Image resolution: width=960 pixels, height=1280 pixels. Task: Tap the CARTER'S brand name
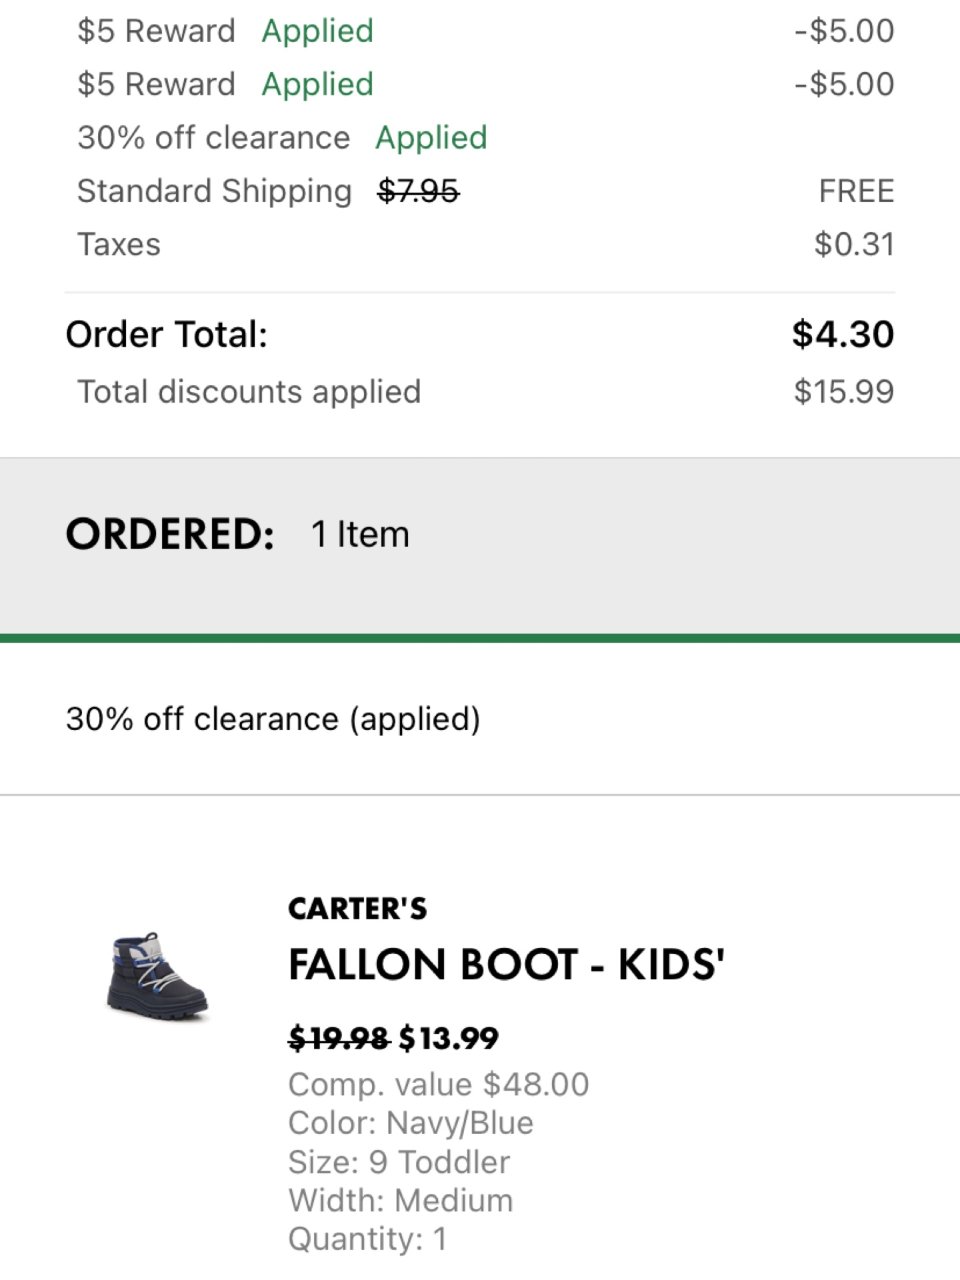[x=357, y=909]
